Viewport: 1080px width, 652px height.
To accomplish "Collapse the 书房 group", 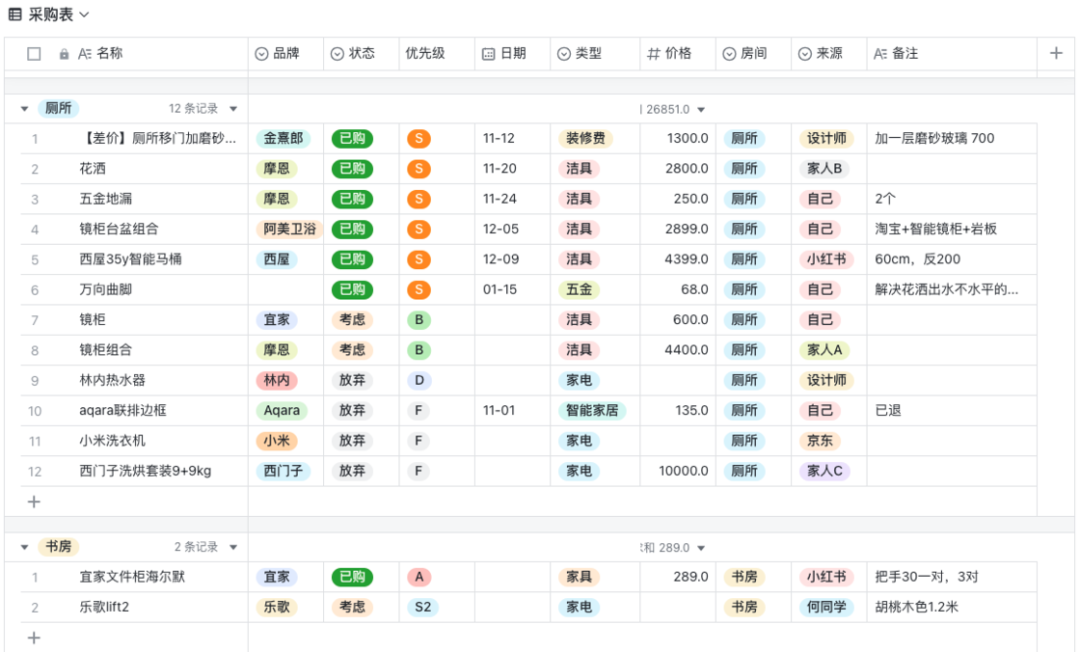I will [x=24, y=547].
